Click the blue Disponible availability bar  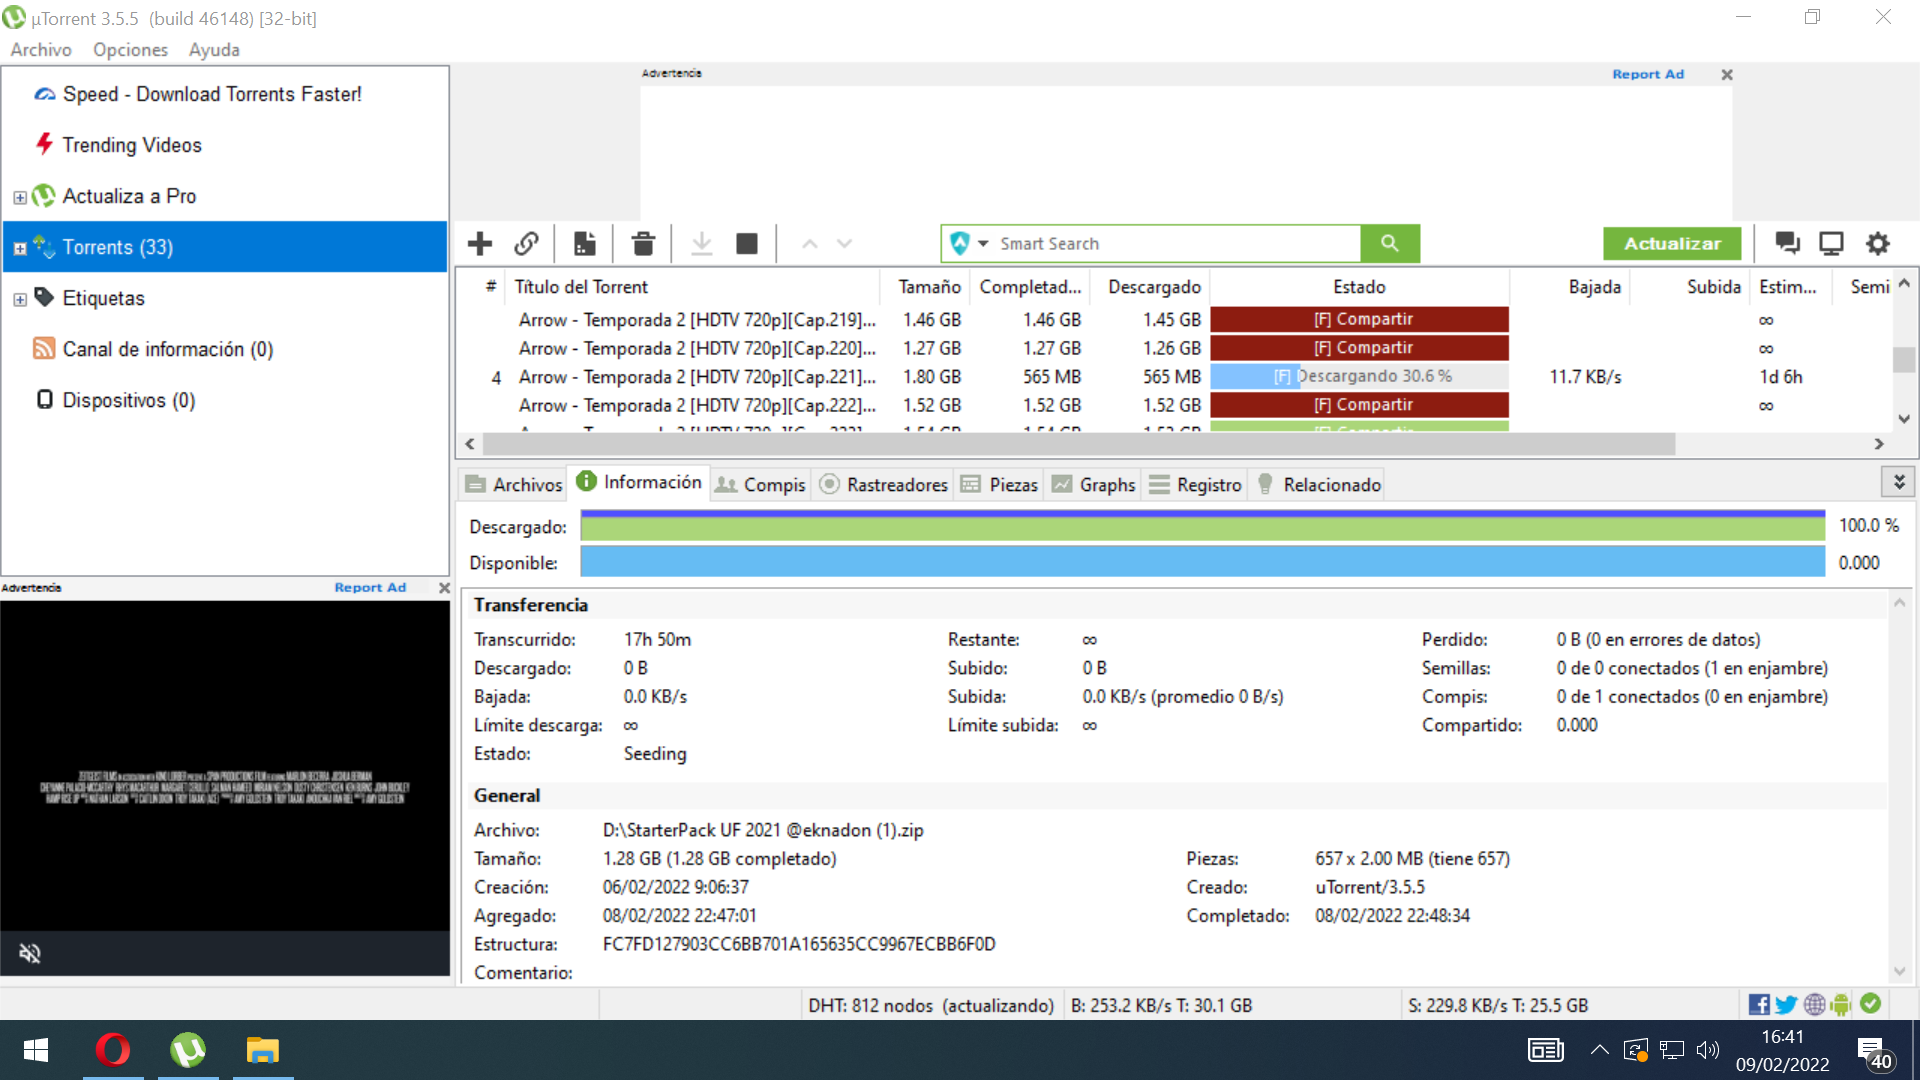[1203, 562]
